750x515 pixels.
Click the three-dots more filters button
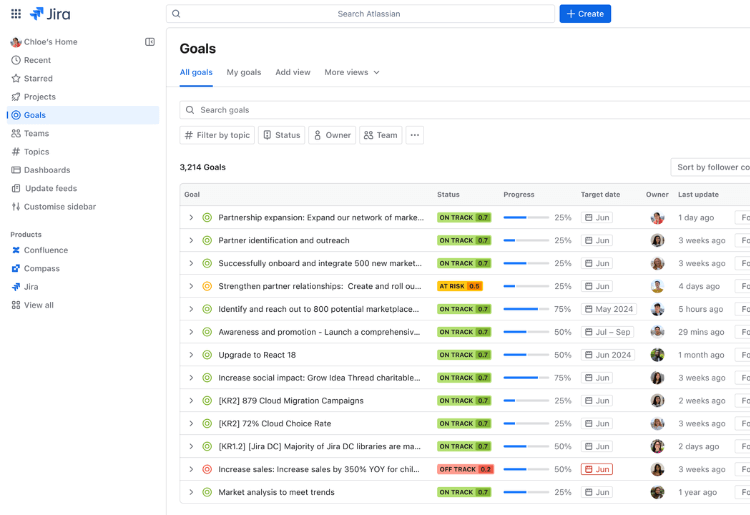point(414,135)
